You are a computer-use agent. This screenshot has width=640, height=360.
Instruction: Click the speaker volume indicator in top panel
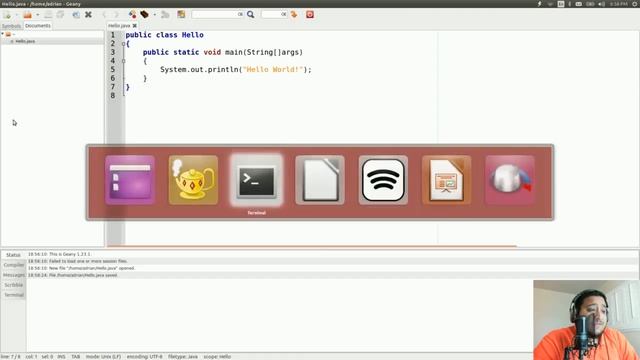click(x=602, y=4)
